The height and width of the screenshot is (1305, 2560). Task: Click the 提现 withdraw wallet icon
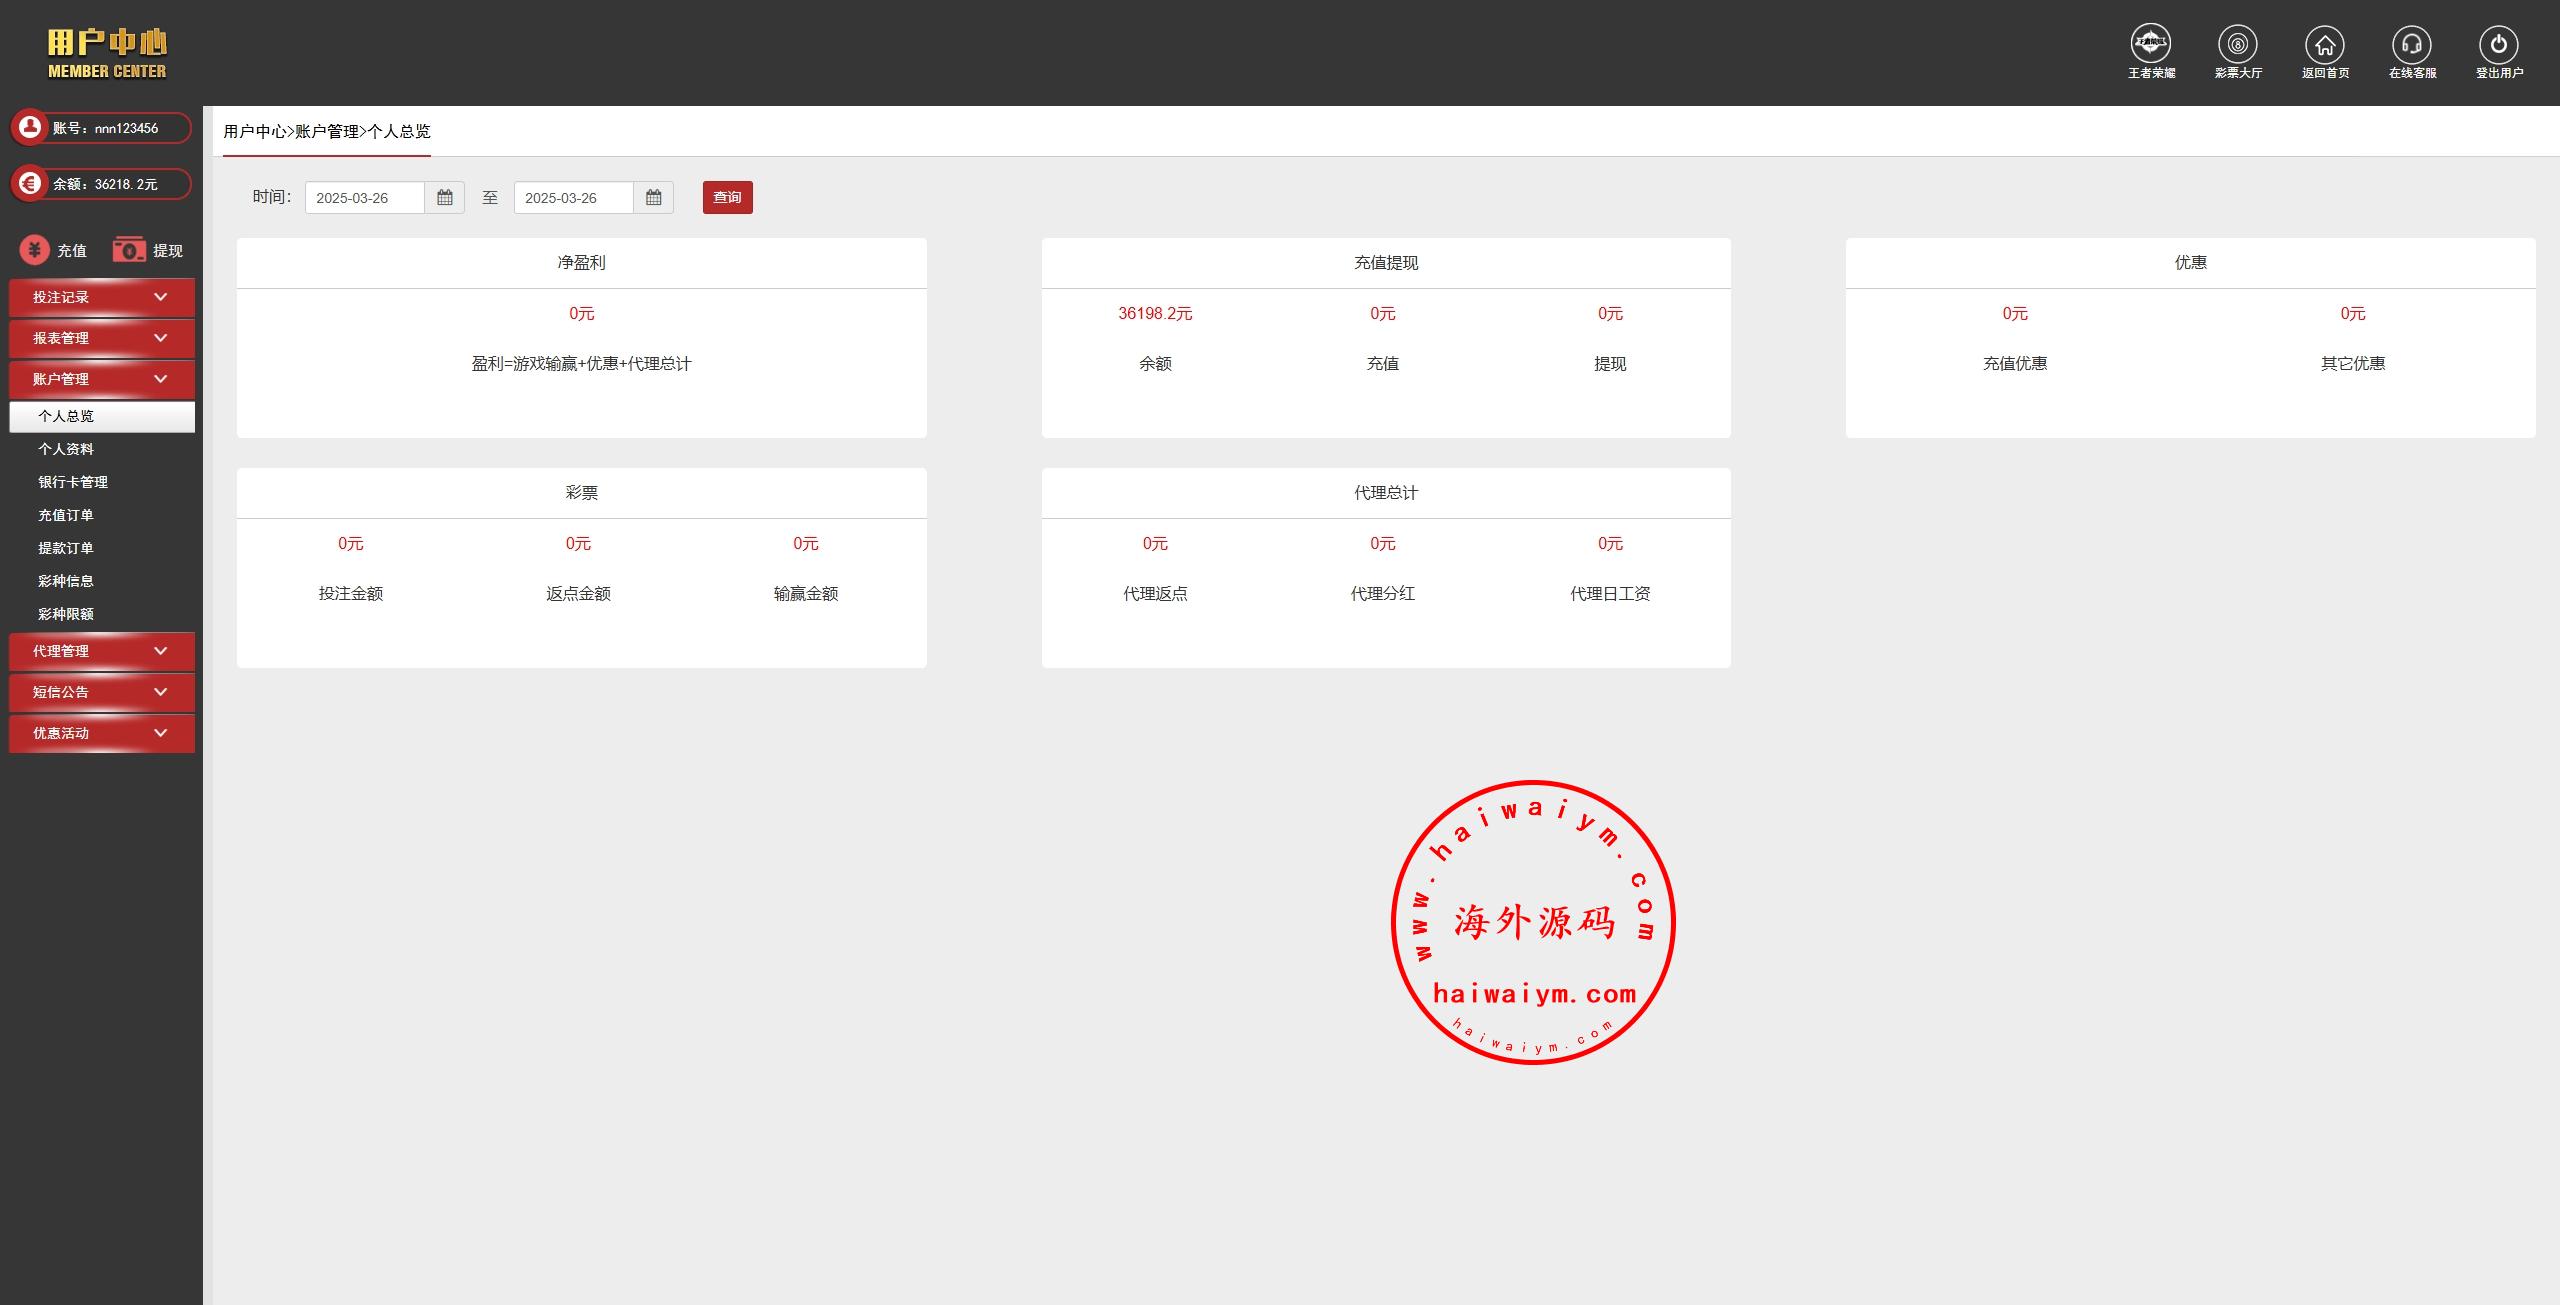129,250
